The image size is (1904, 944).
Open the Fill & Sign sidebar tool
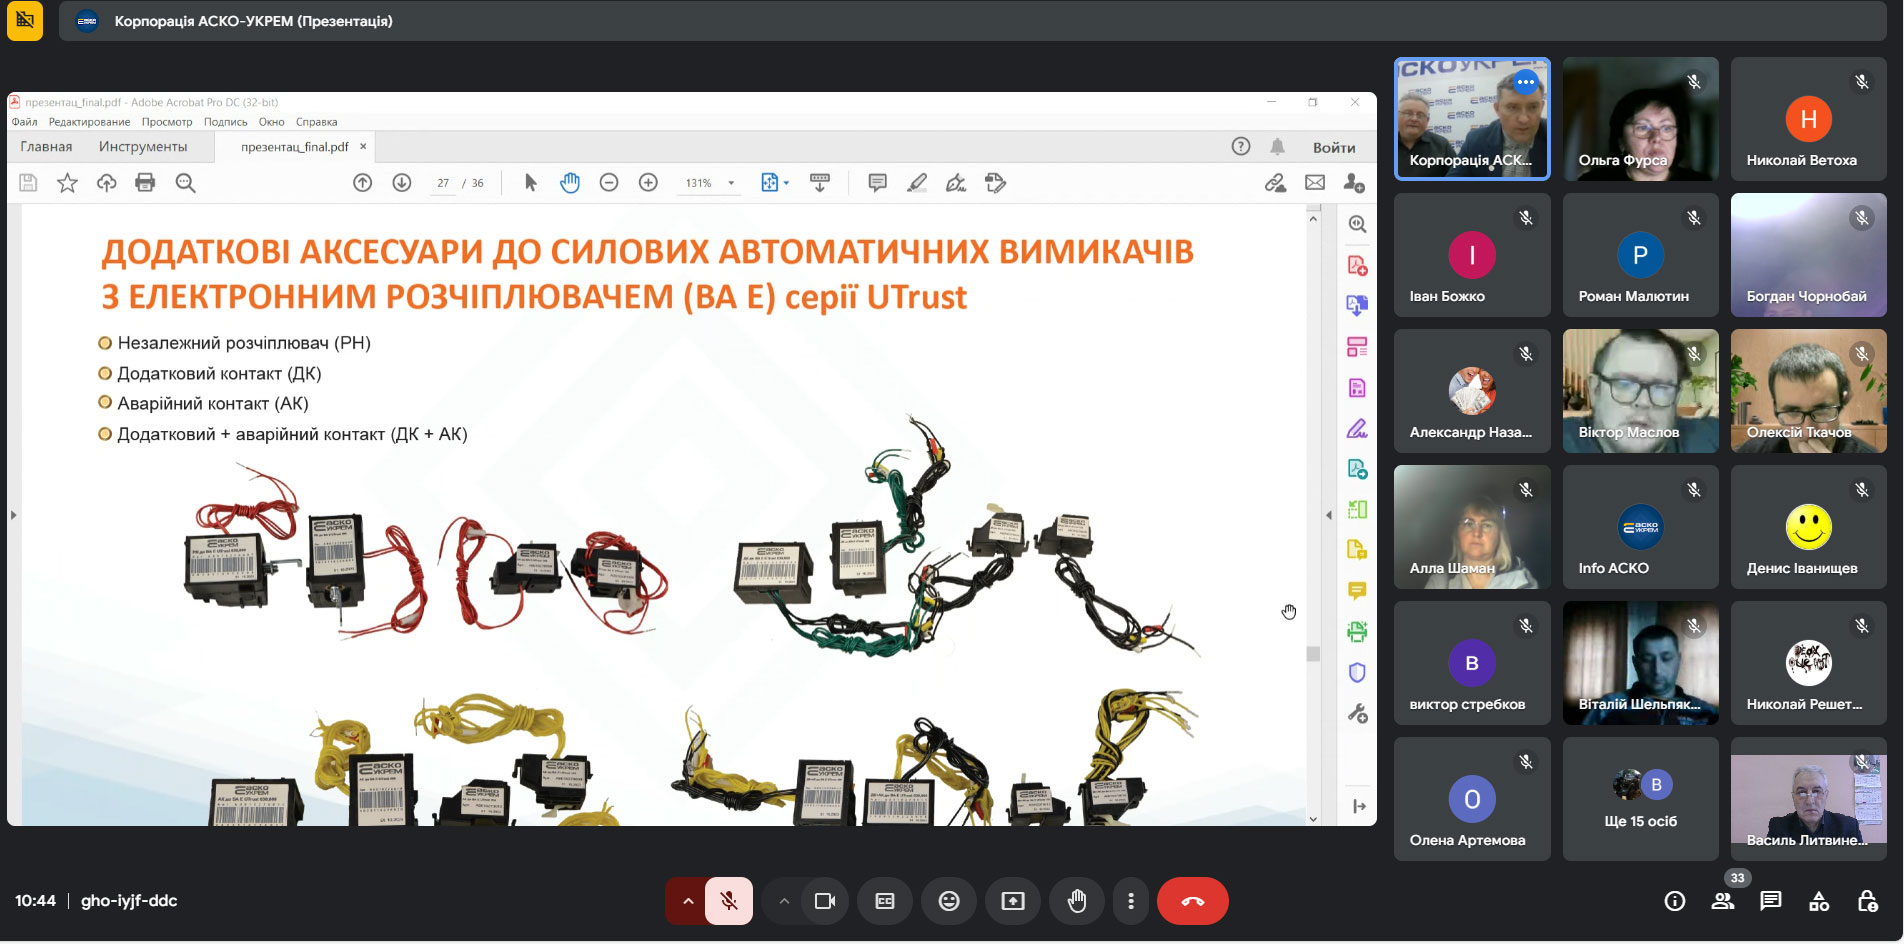point(1357,429)
